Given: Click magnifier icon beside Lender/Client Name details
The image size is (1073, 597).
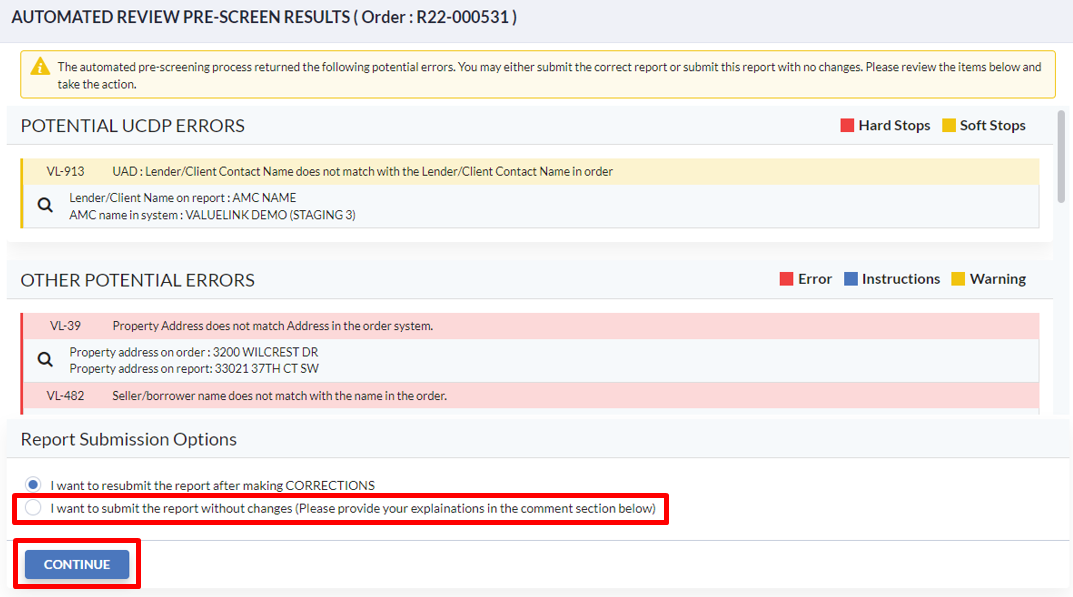Looking at the screenshot, I should click(x=45, y=205).
